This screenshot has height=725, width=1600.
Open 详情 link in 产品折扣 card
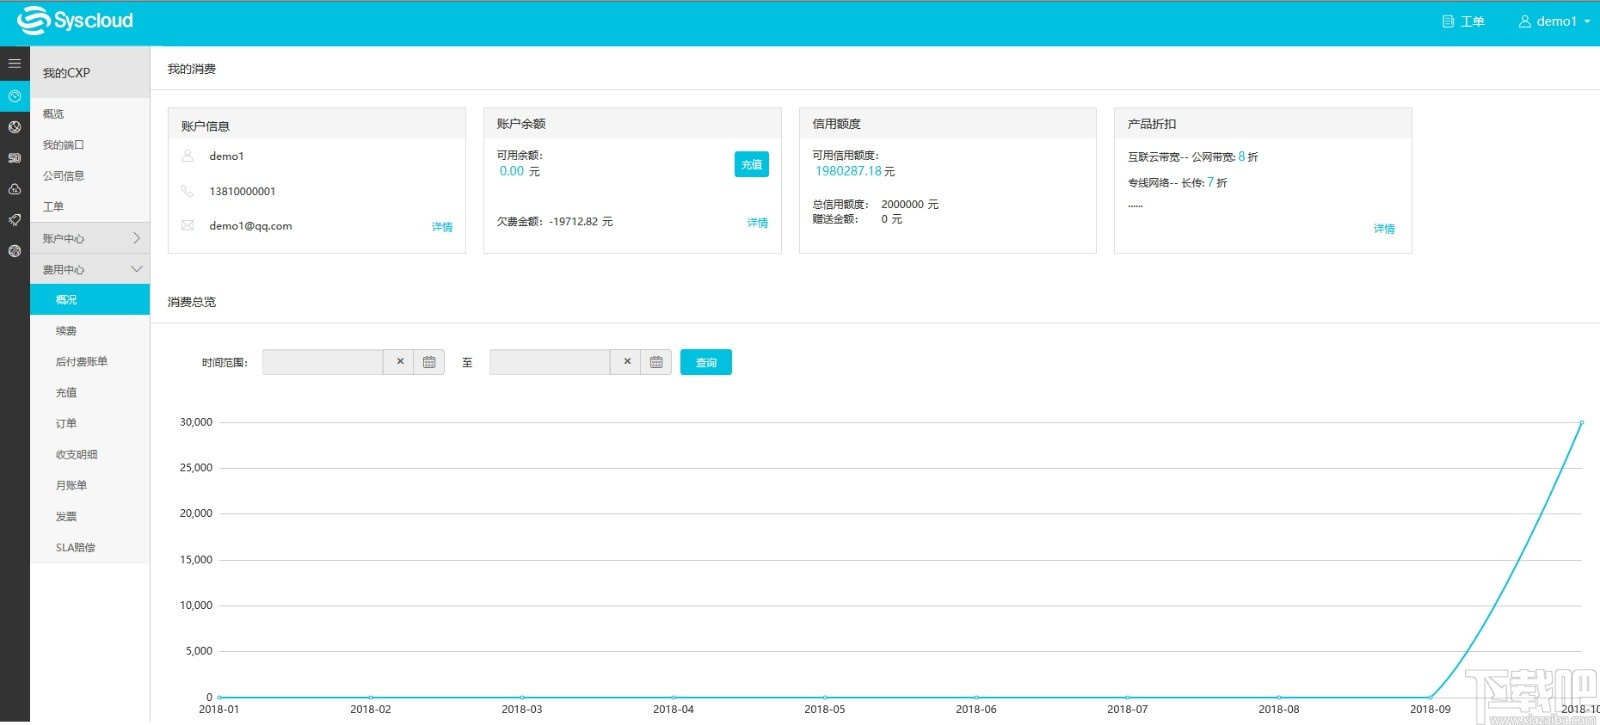(1384, 229)
